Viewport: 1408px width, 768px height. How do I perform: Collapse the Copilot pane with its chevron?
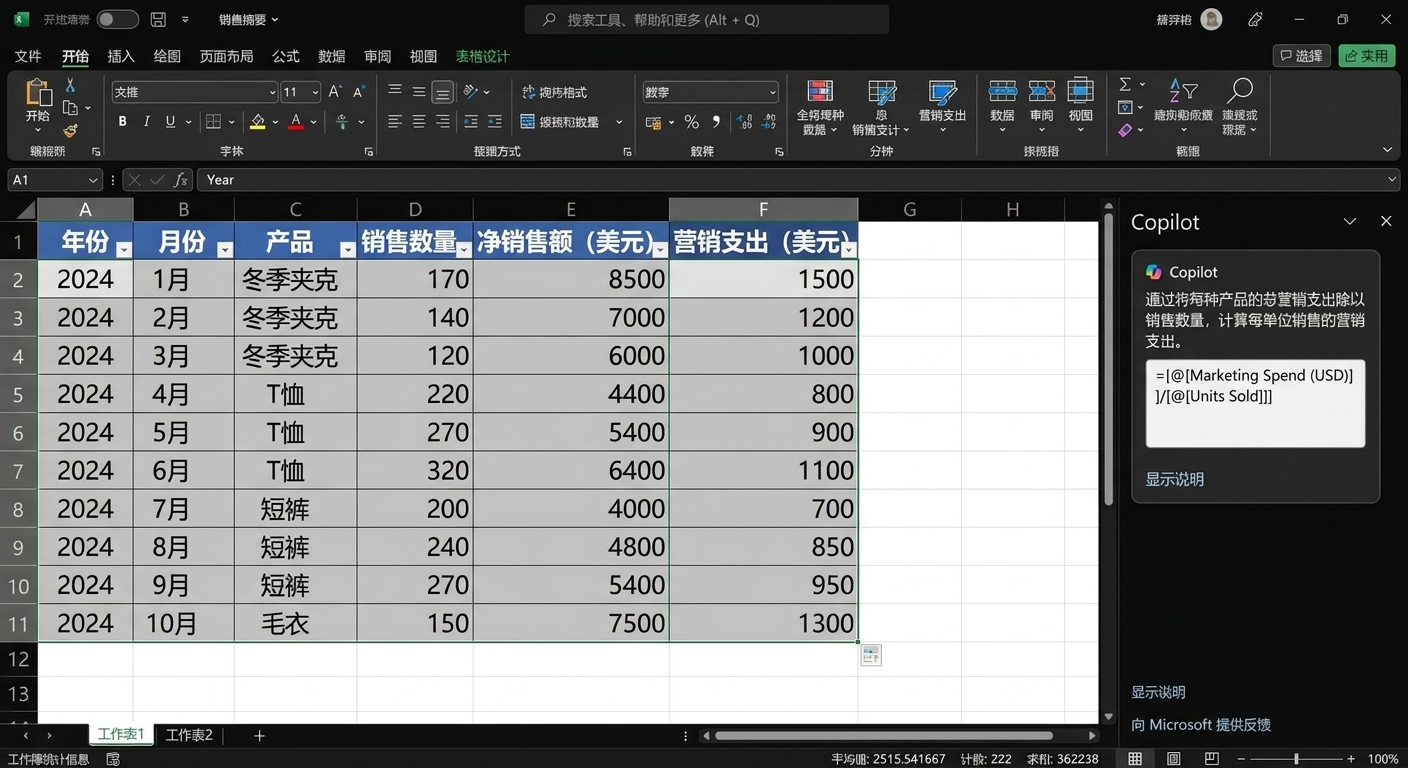point(1350,221)
